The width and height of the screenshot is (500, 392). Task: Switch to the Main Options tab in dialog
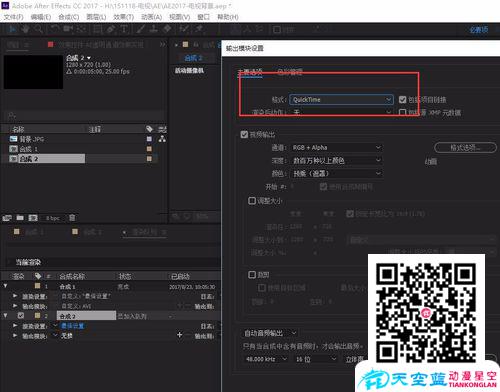tap(250, 72)
